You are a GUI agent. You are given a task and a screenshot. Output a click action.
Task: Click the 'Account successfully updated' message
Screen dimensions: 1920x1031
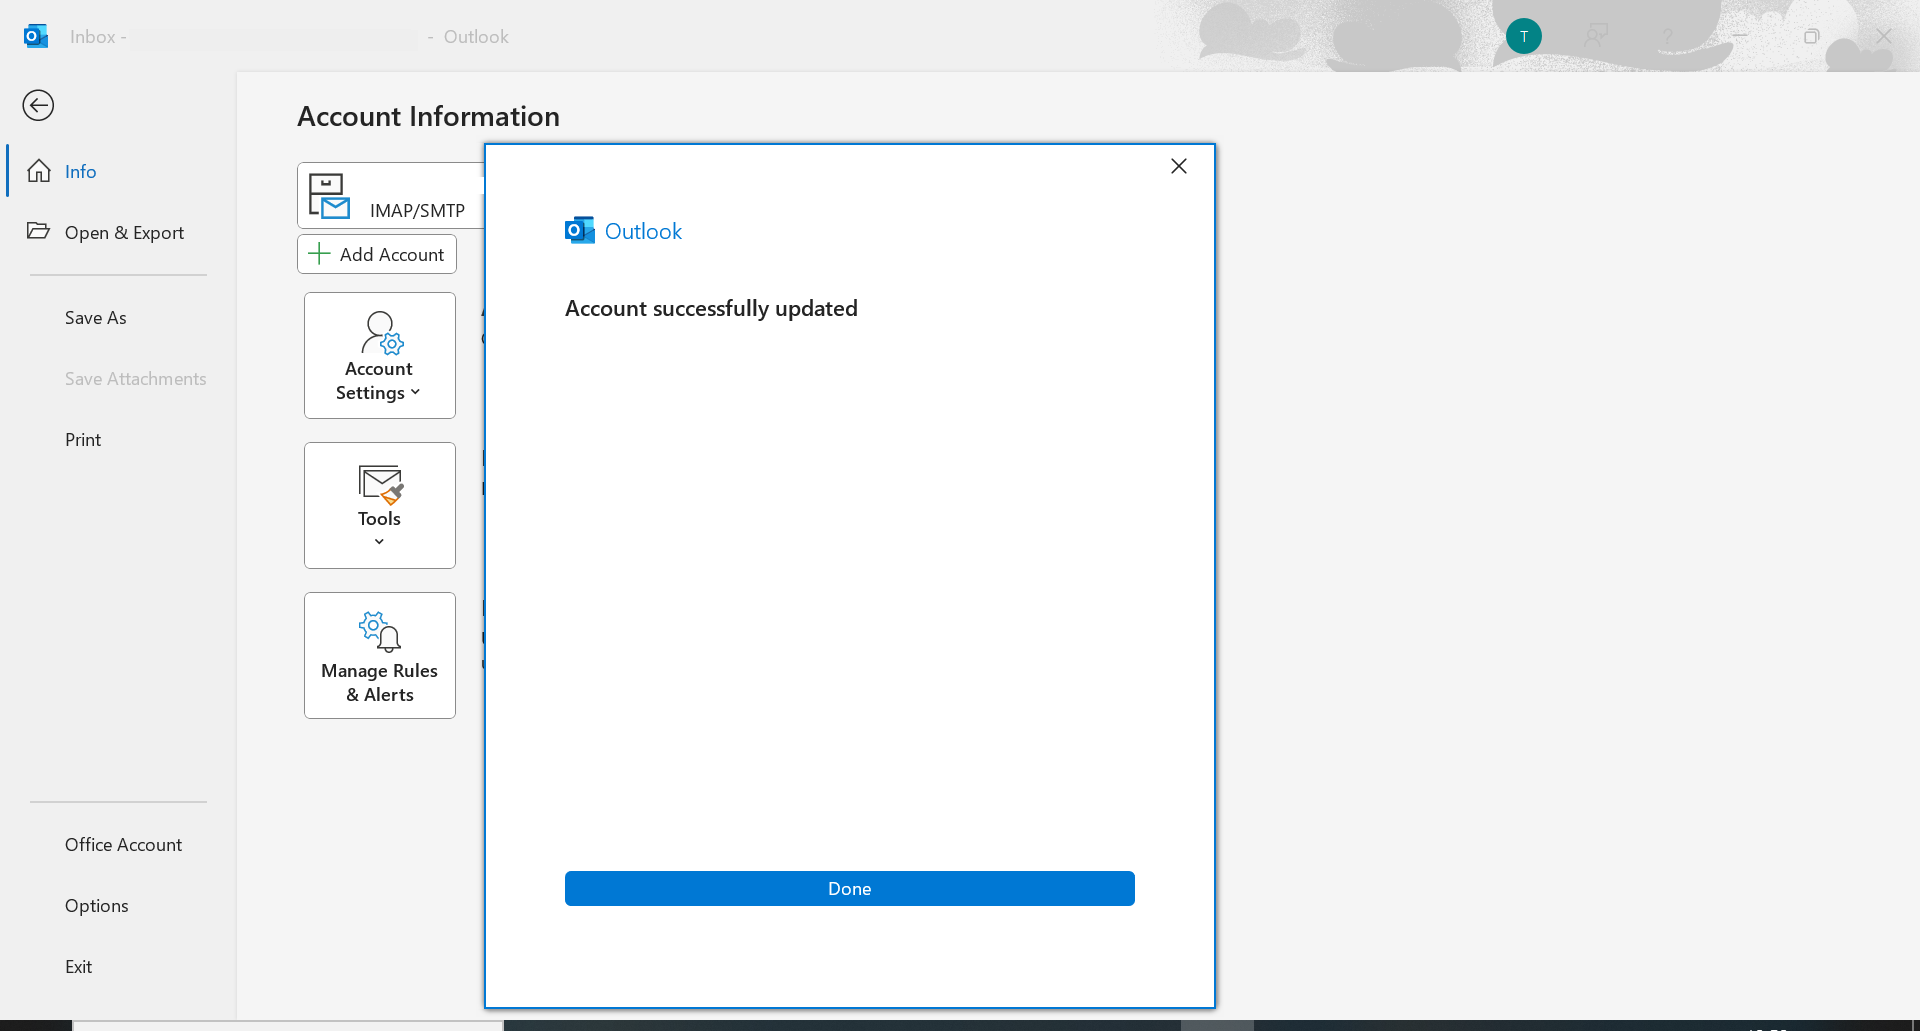point(711,308)
